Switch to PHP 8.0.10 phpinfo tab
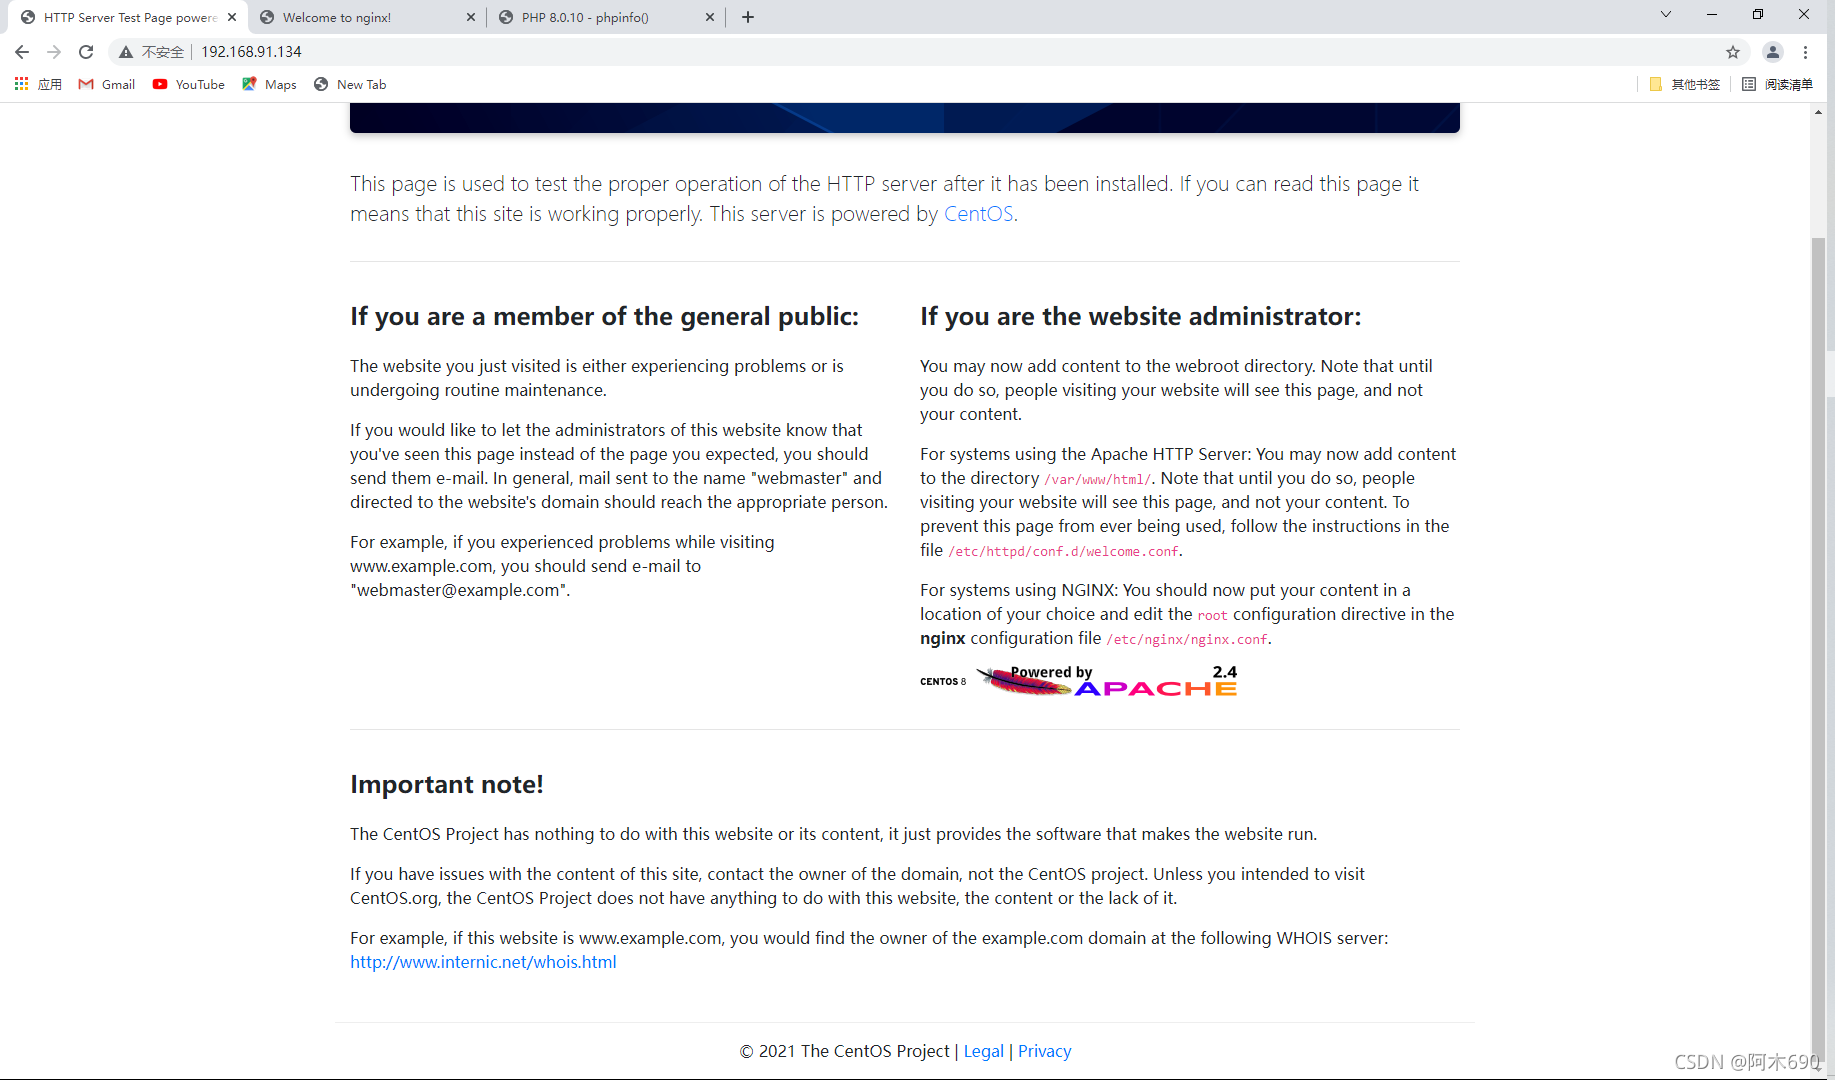Image resolution: width=1835 pixels, height=1080 pixels. [x=605, y=17]
